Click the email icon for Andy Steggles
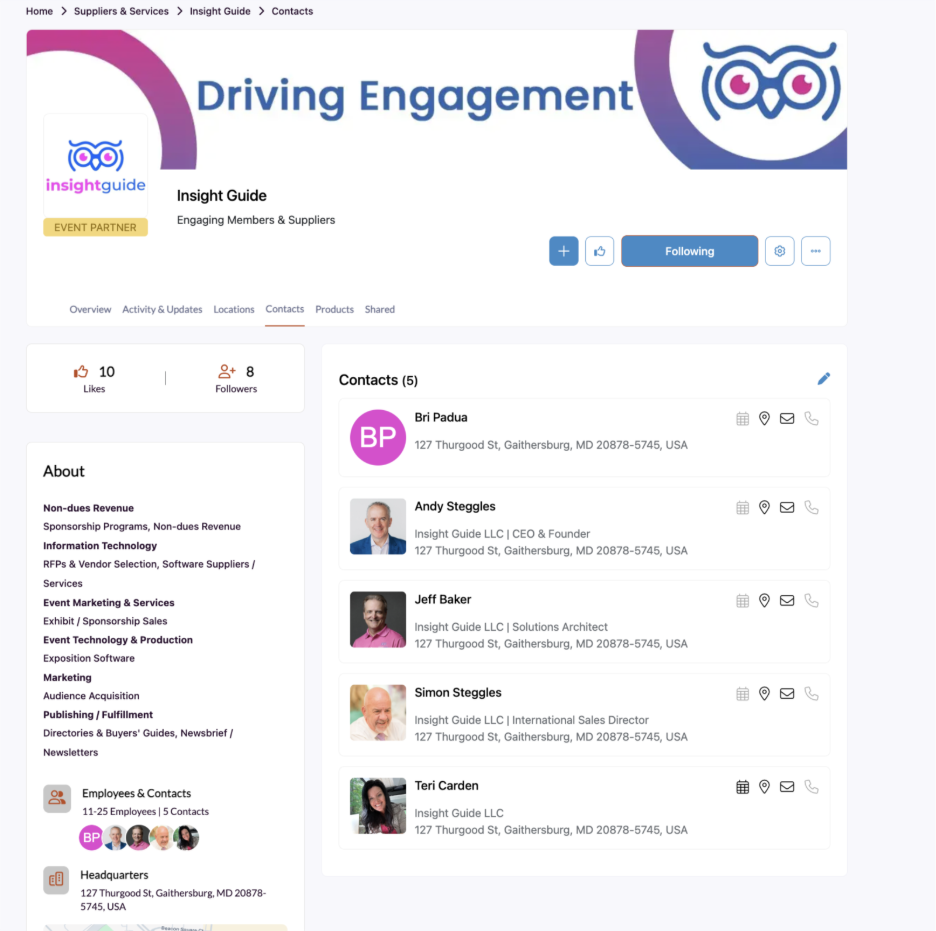 (787, 508)
